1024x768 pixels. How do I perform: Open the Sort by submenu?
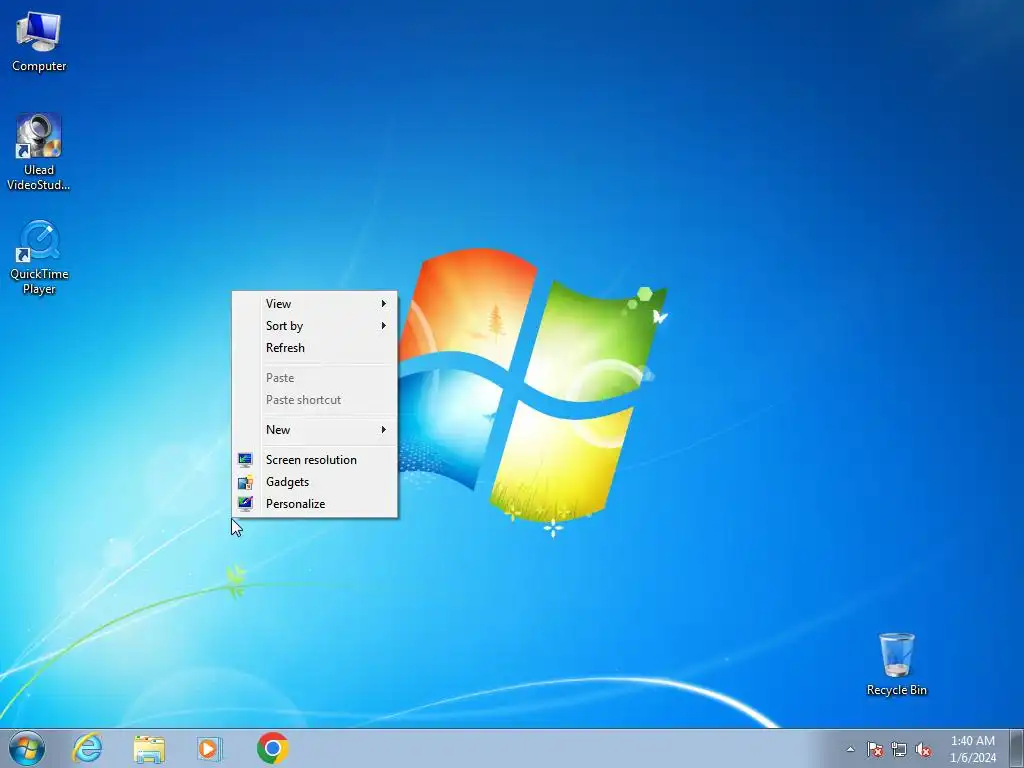click(x=314, y=326)
